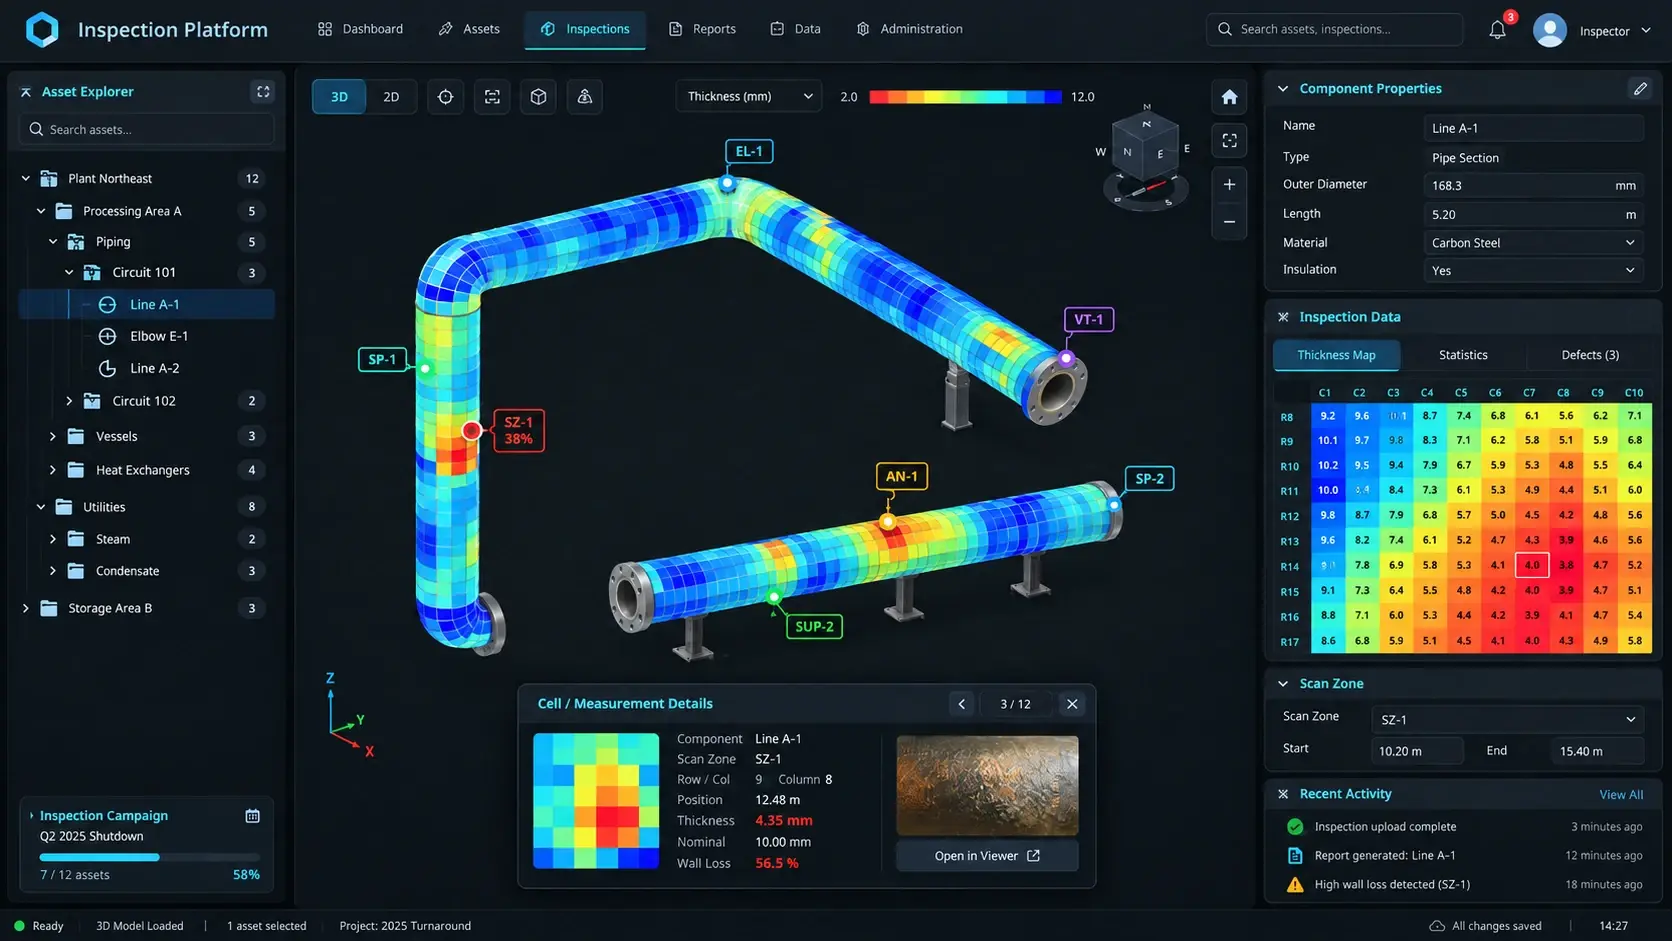
Task: Click the thickness color scale bar
Action: coord(965,97)
